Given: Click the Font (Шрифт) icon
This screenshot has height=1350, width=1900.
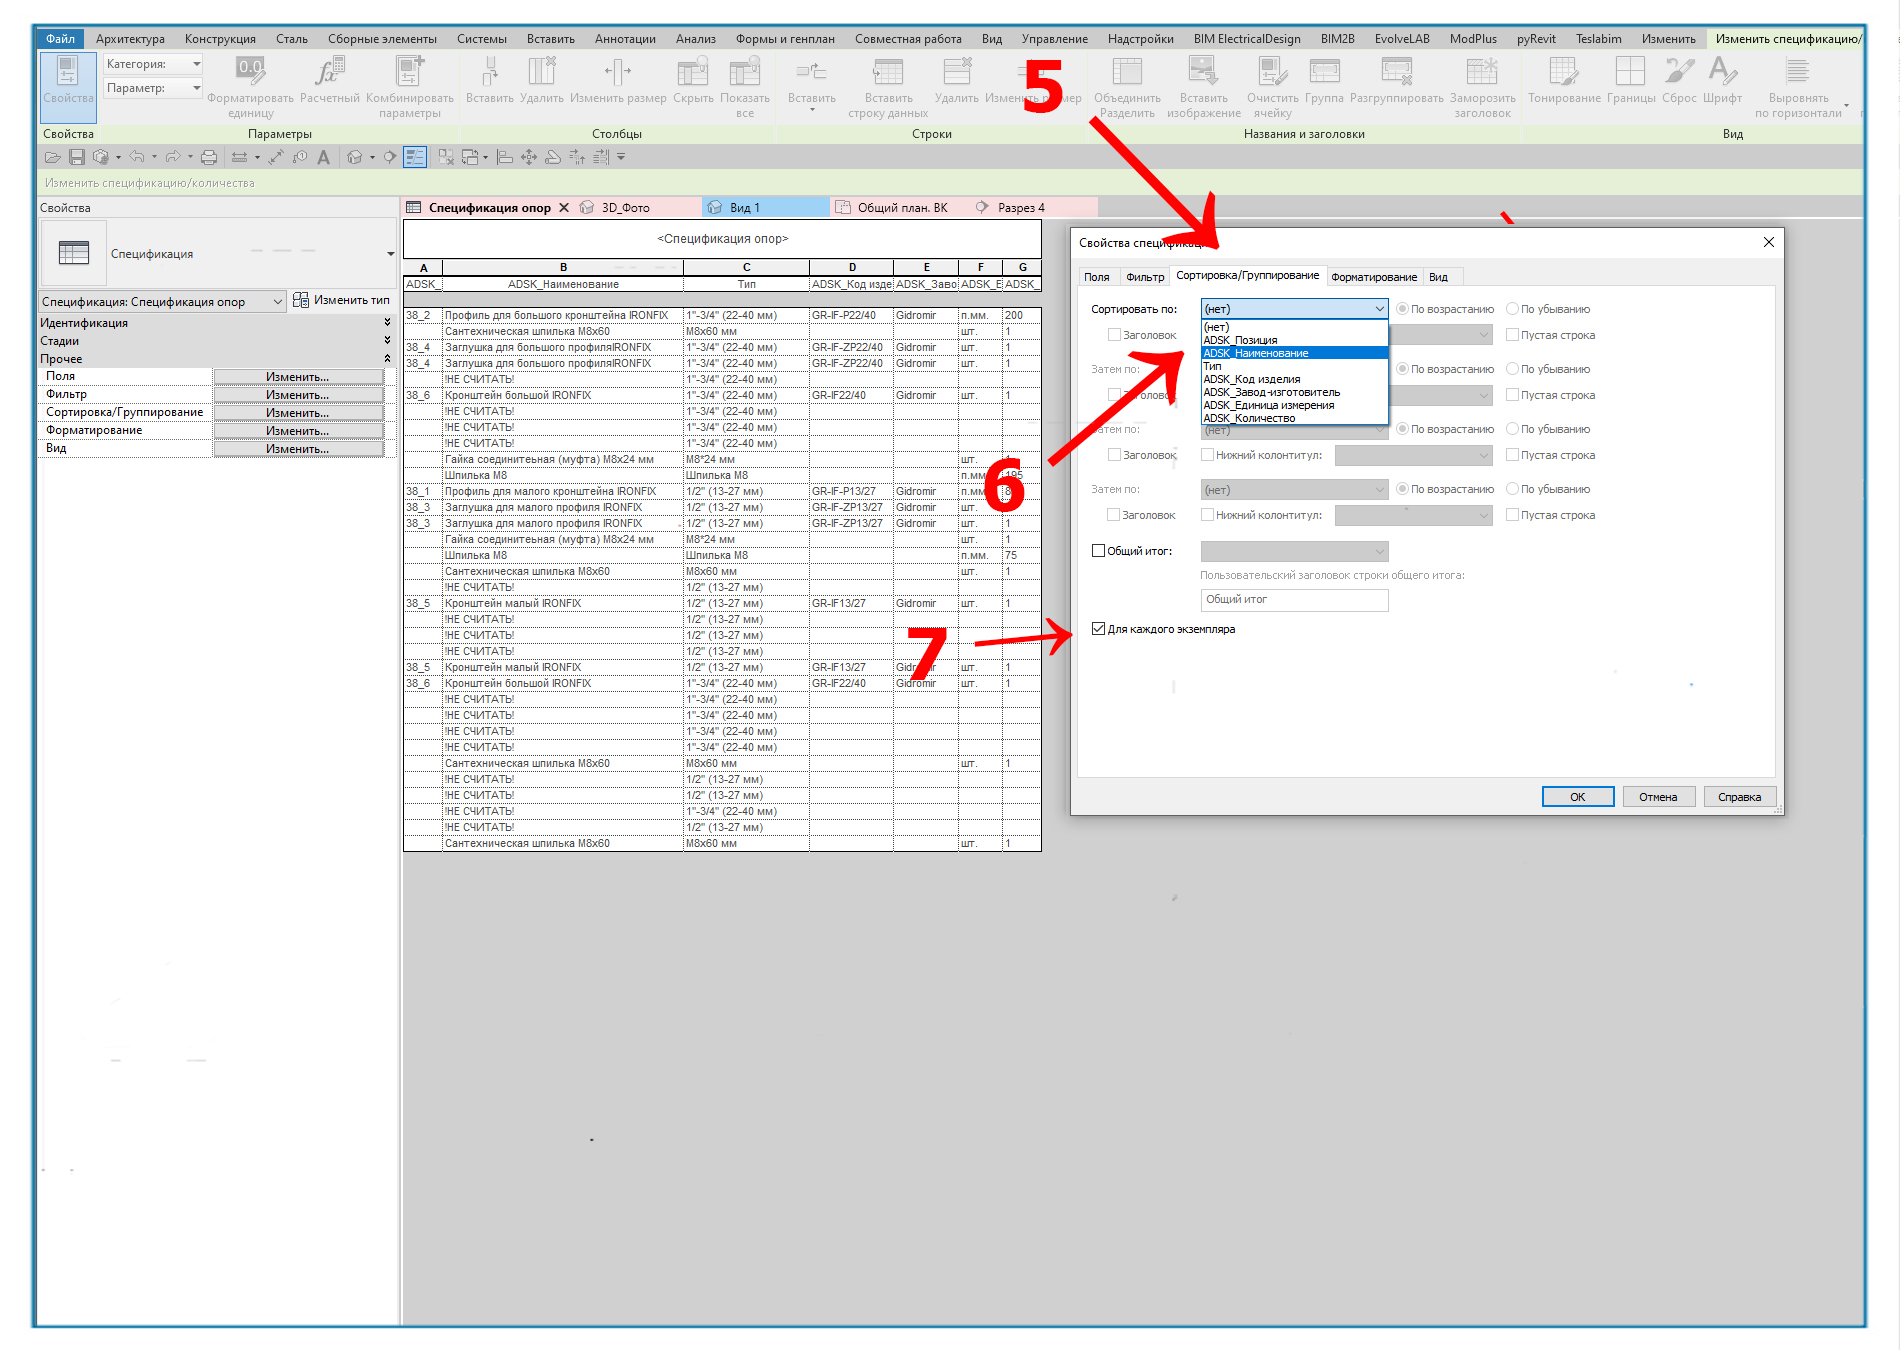Looking at the screenshot, I should point(1722,72).
